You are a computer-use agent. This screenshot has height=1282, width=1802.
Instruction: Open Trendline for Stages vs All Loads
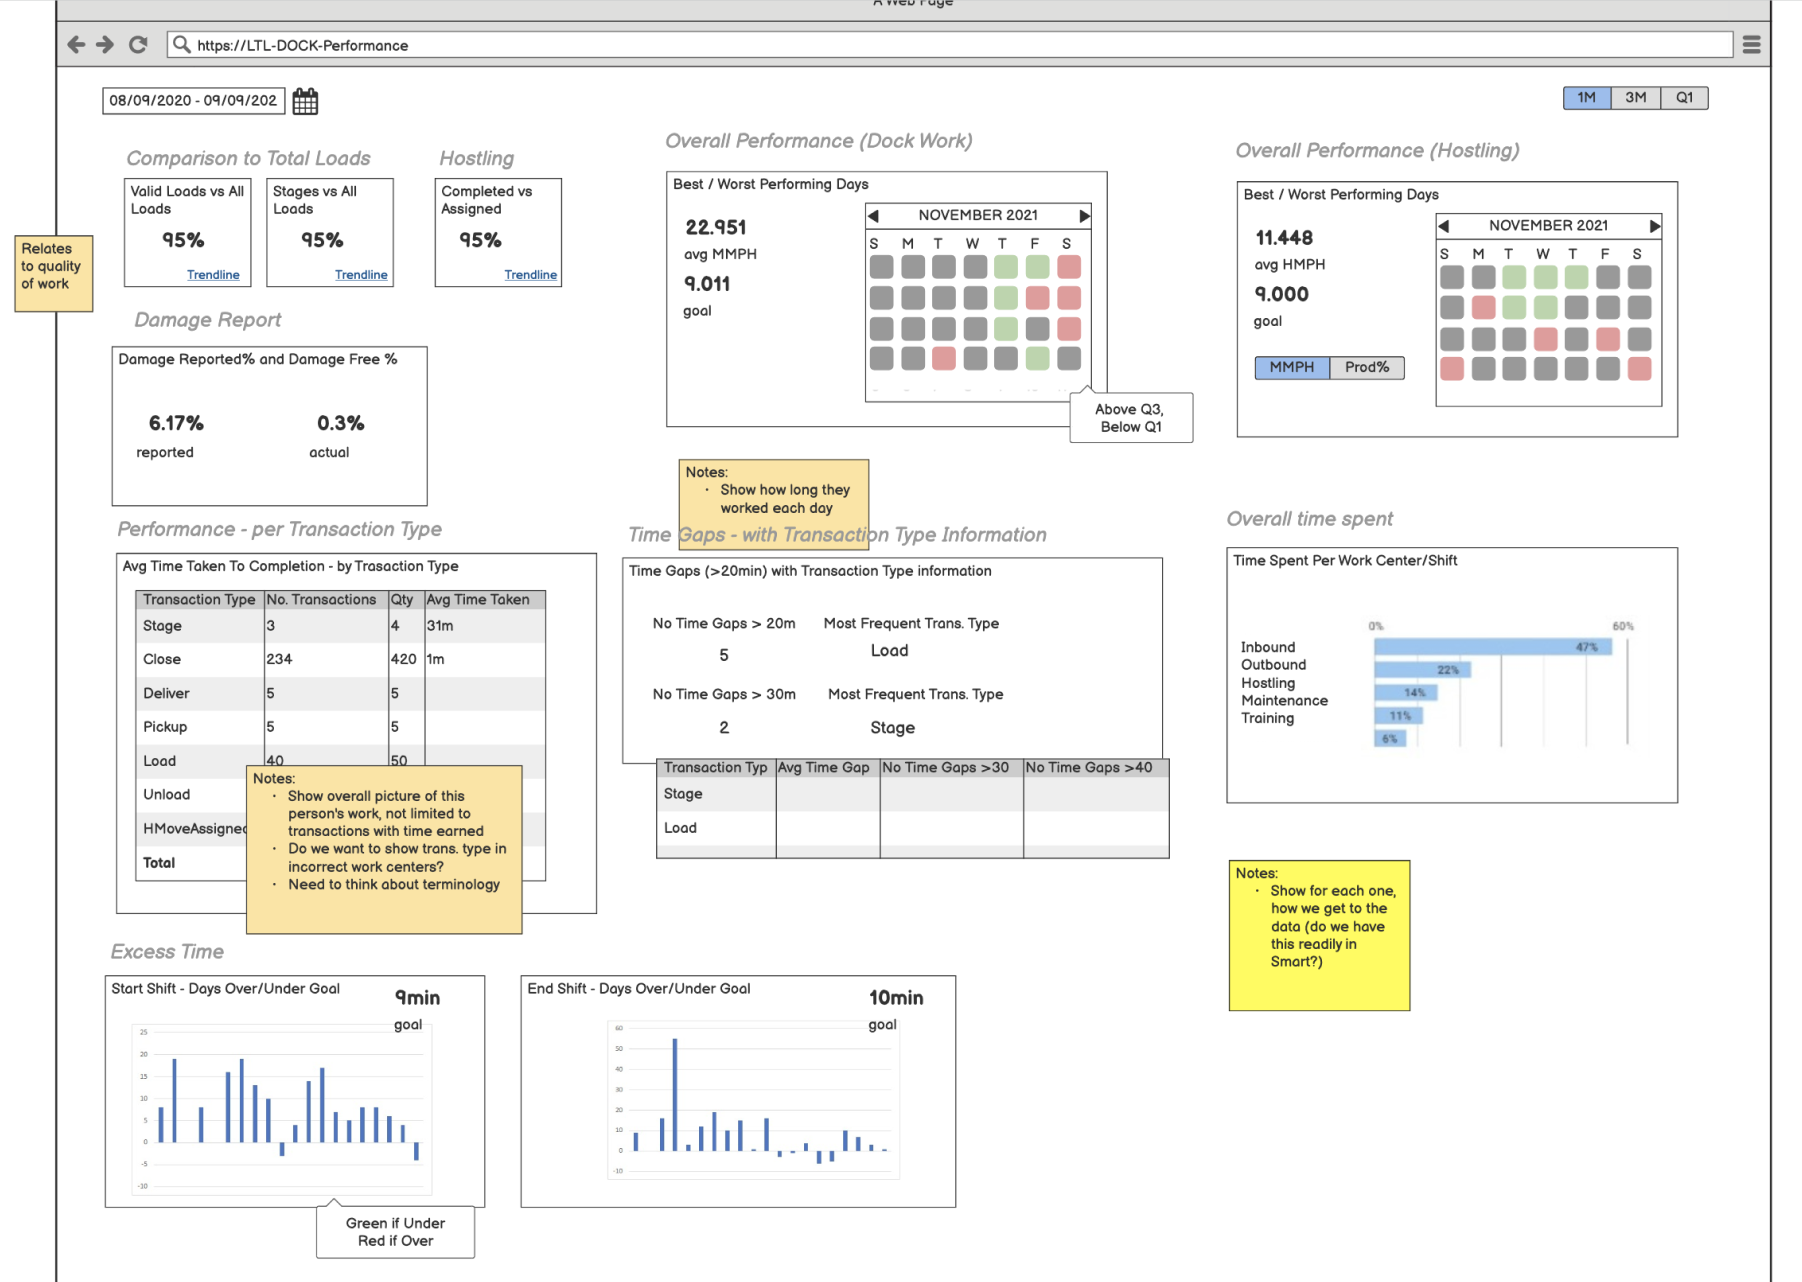coord(361,275)
